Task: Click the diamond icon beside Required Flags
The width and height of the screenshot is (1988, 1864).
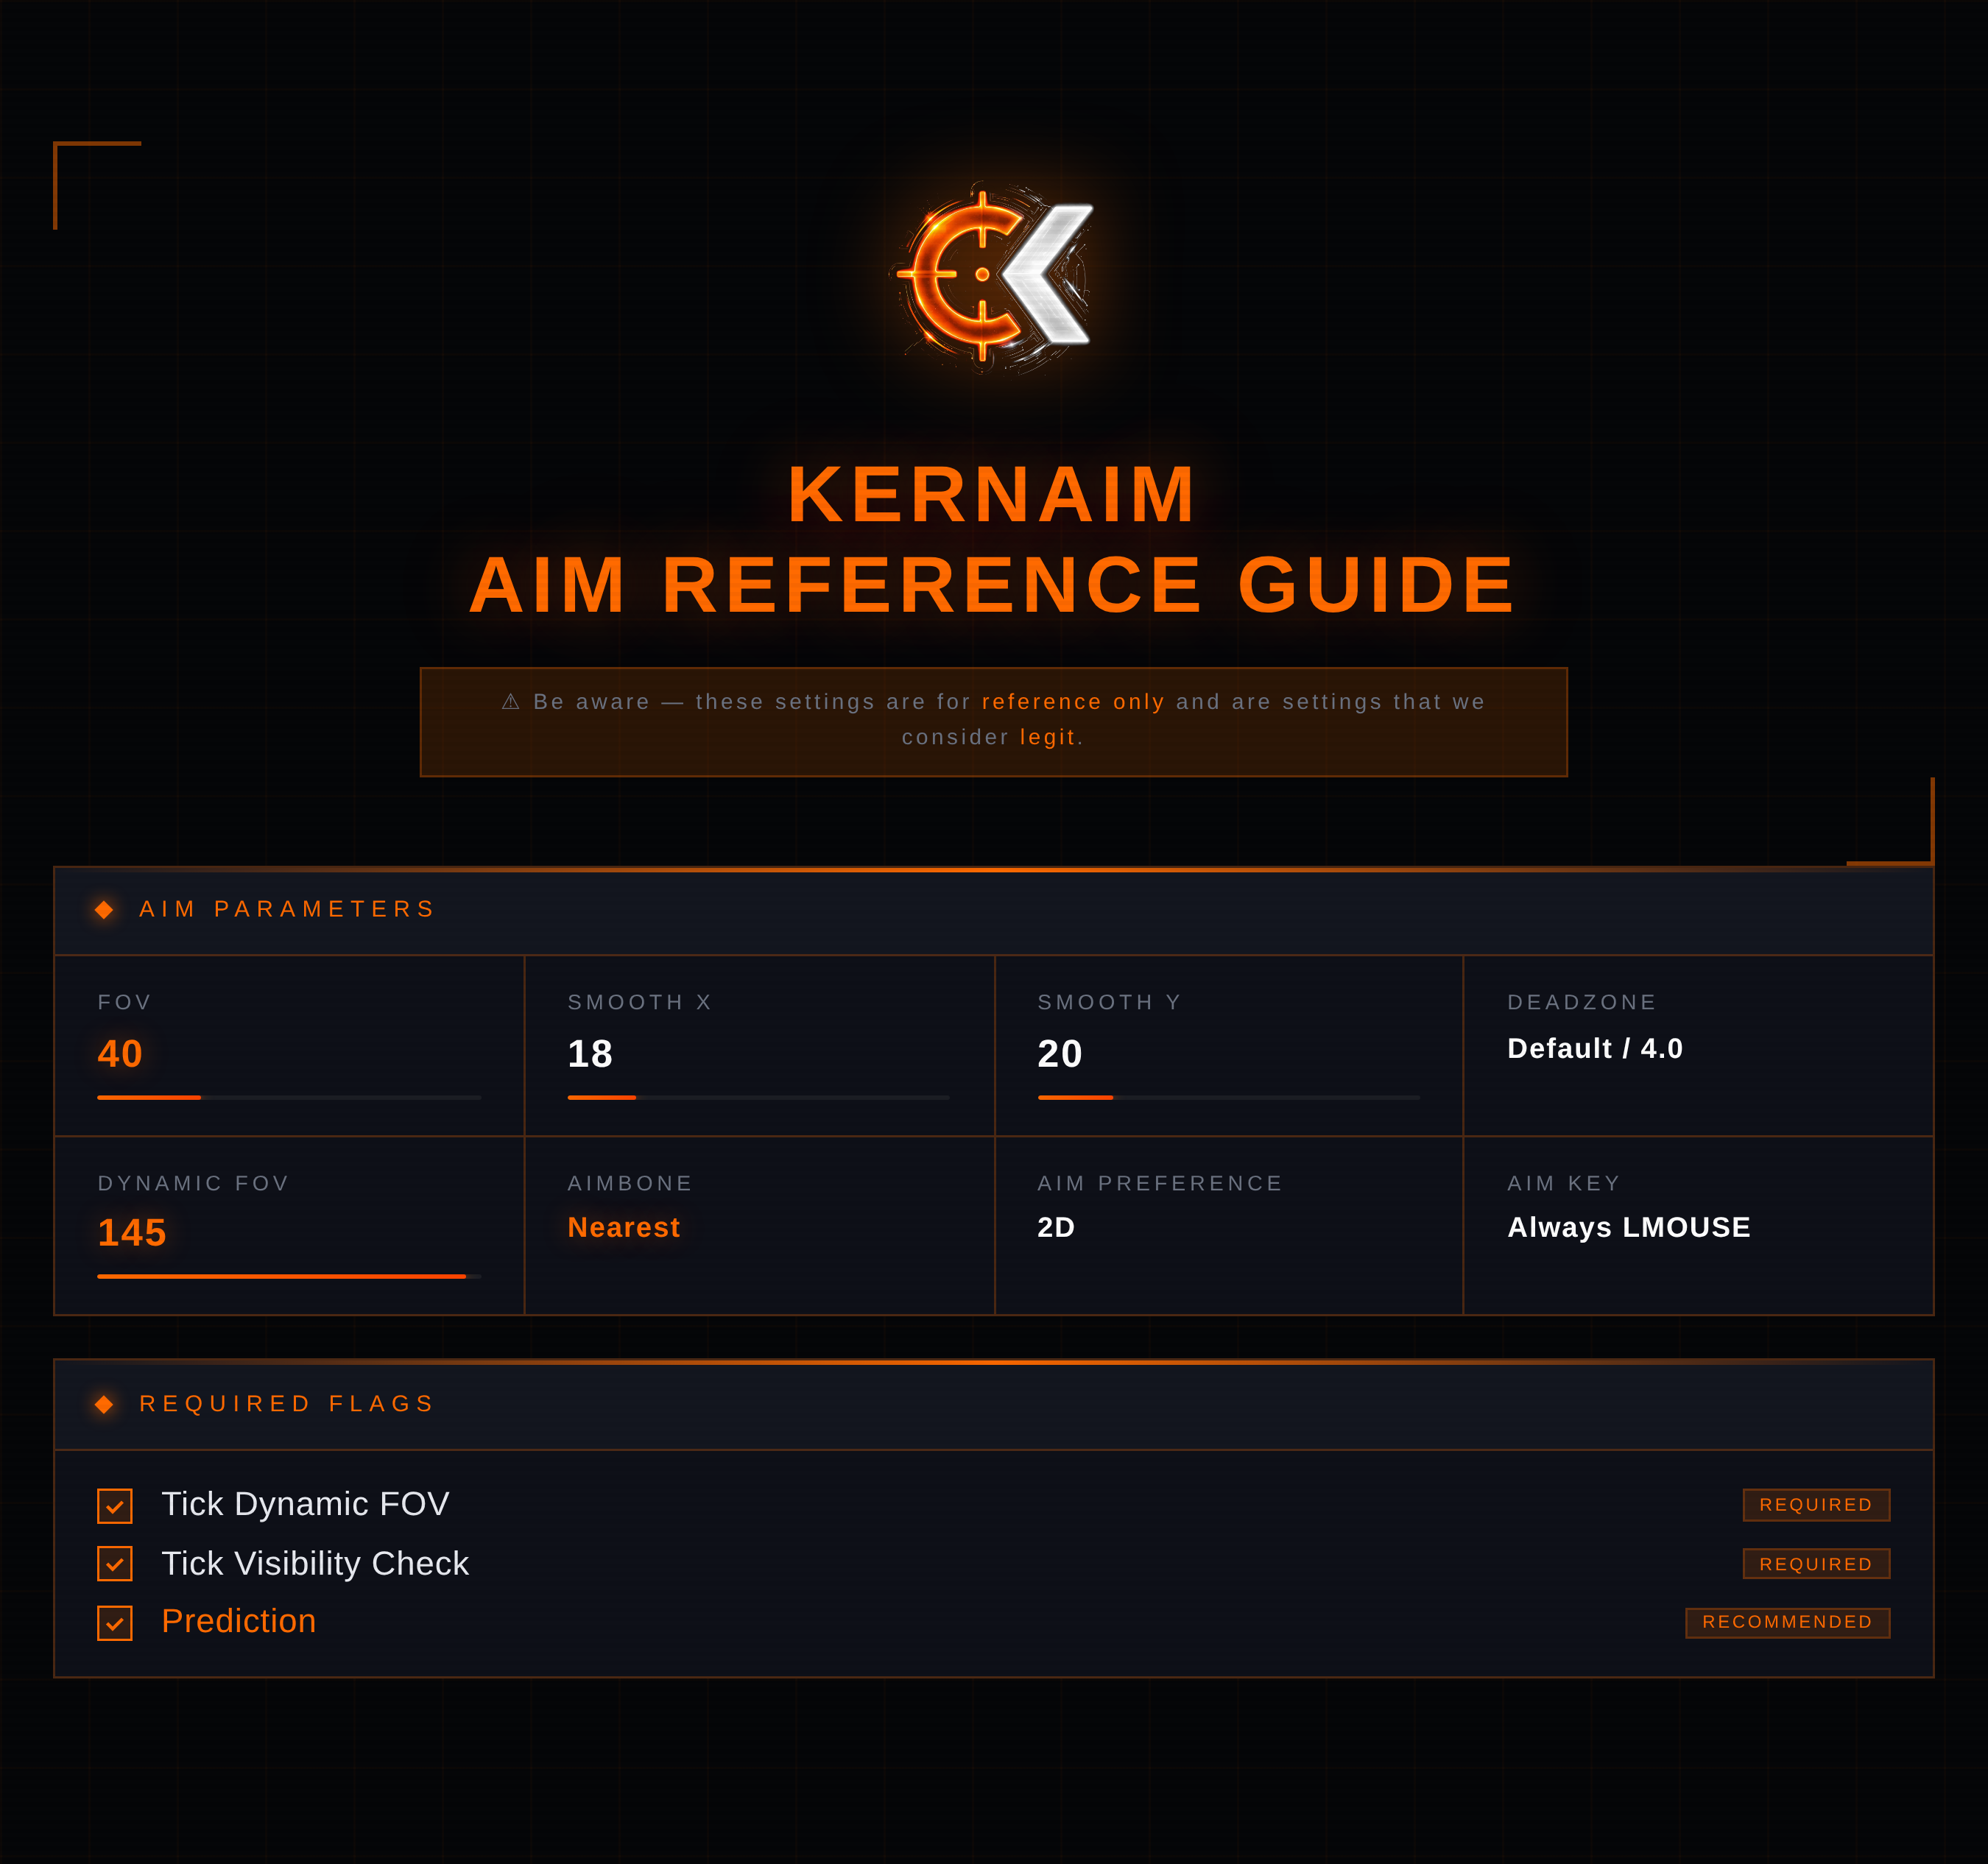Action: pyautogui.click(x=104, y=1404)
